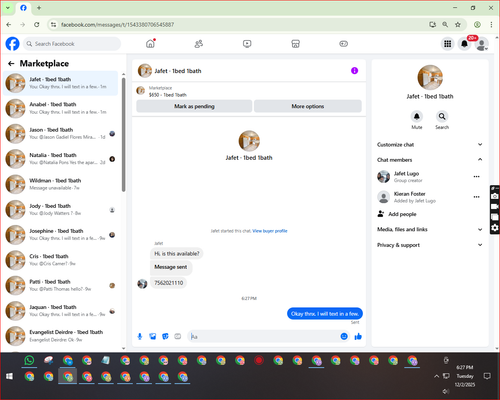Open Kieran Foster member profile
Viewport: 500px width, 400px height.
pyautogui.click(x=407, y=197)
